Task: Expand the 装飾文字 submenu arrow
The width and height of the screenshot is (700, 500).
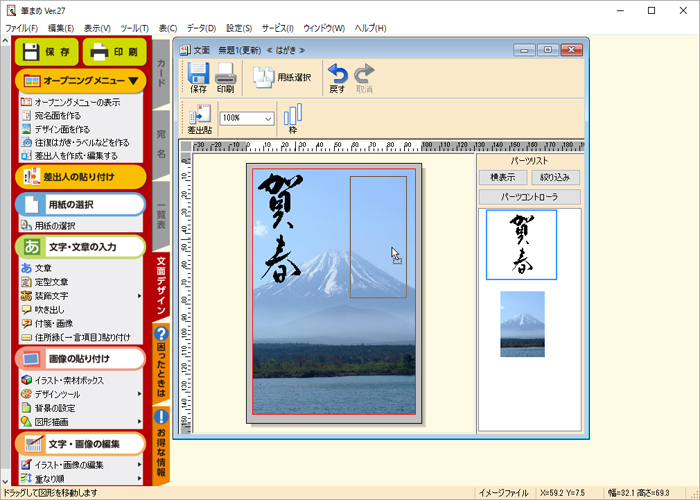Action: pos(140,296)
